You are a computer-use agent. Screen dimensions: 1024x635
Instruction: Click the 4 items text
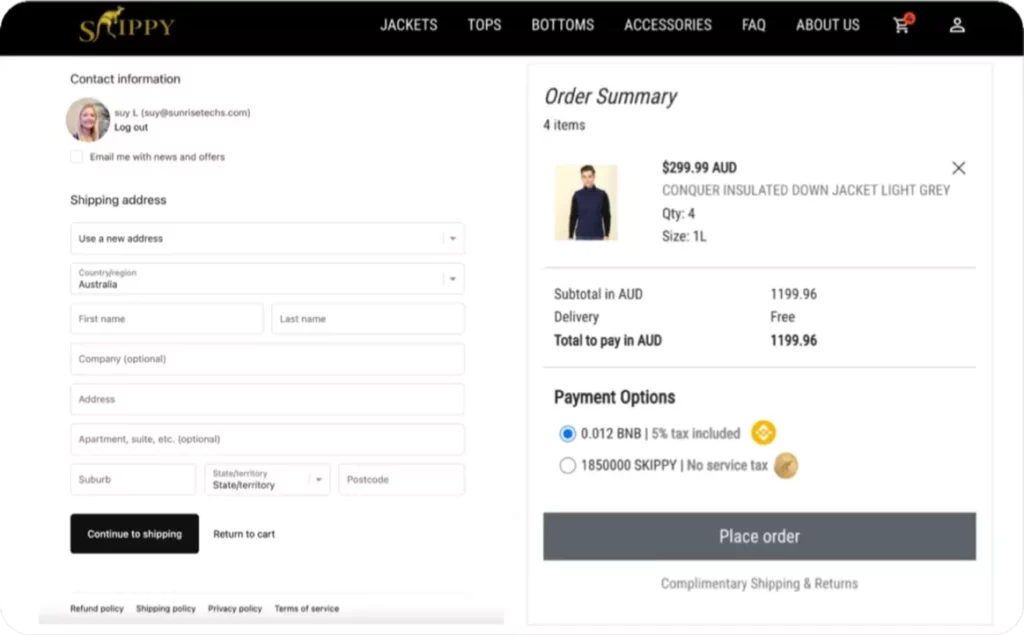click(564, 125)
